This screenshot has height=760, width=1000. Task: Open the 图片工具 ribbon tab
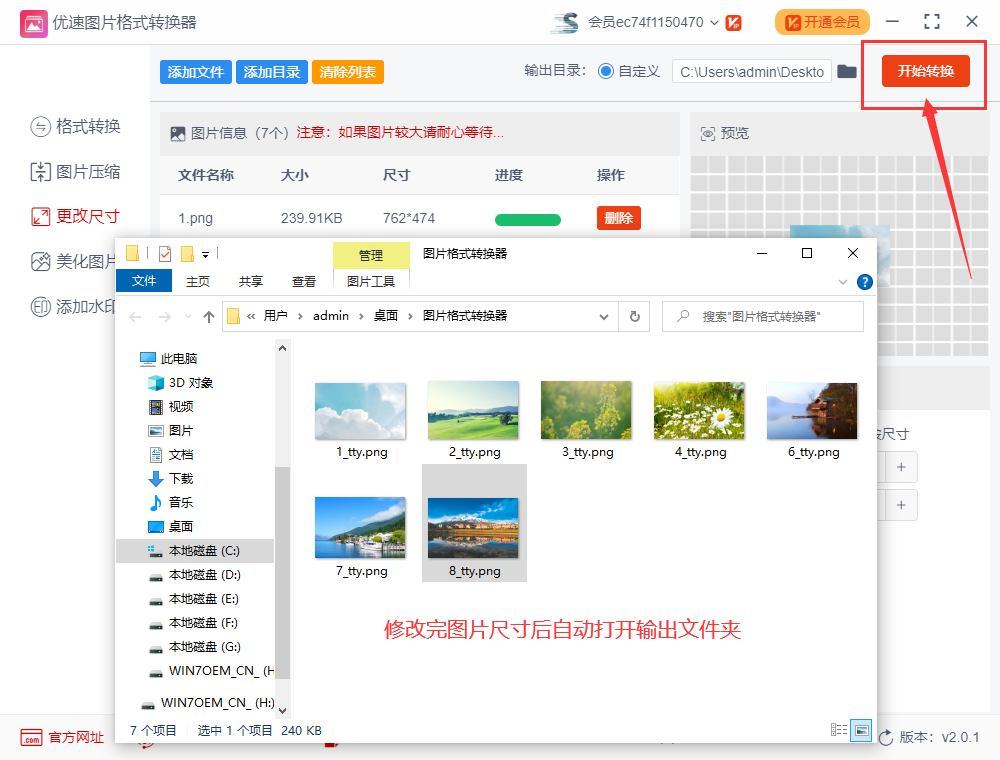pyautogui.click(x=371, y=281)
